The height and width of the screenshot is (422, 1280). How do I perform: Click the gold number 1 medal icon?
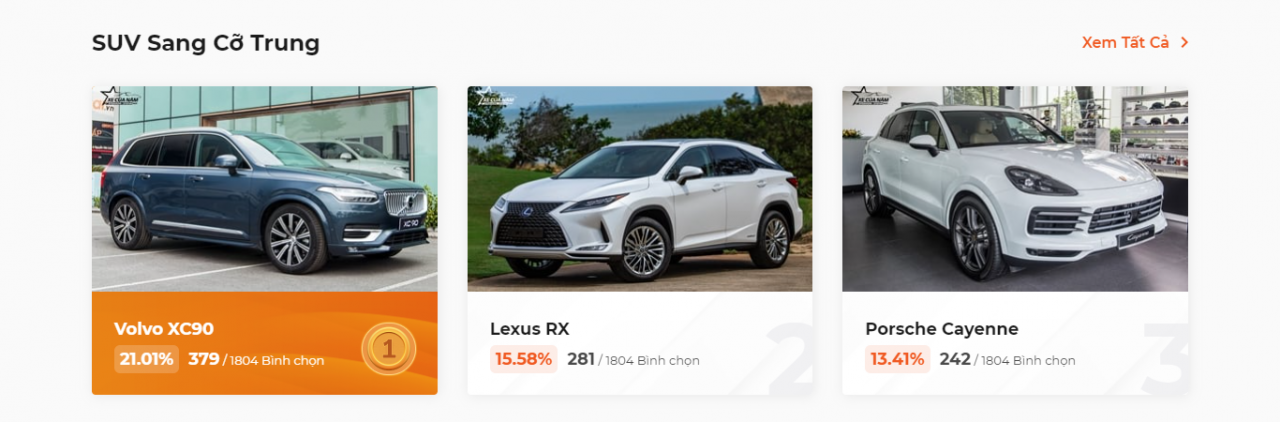[x=388, y=349]
